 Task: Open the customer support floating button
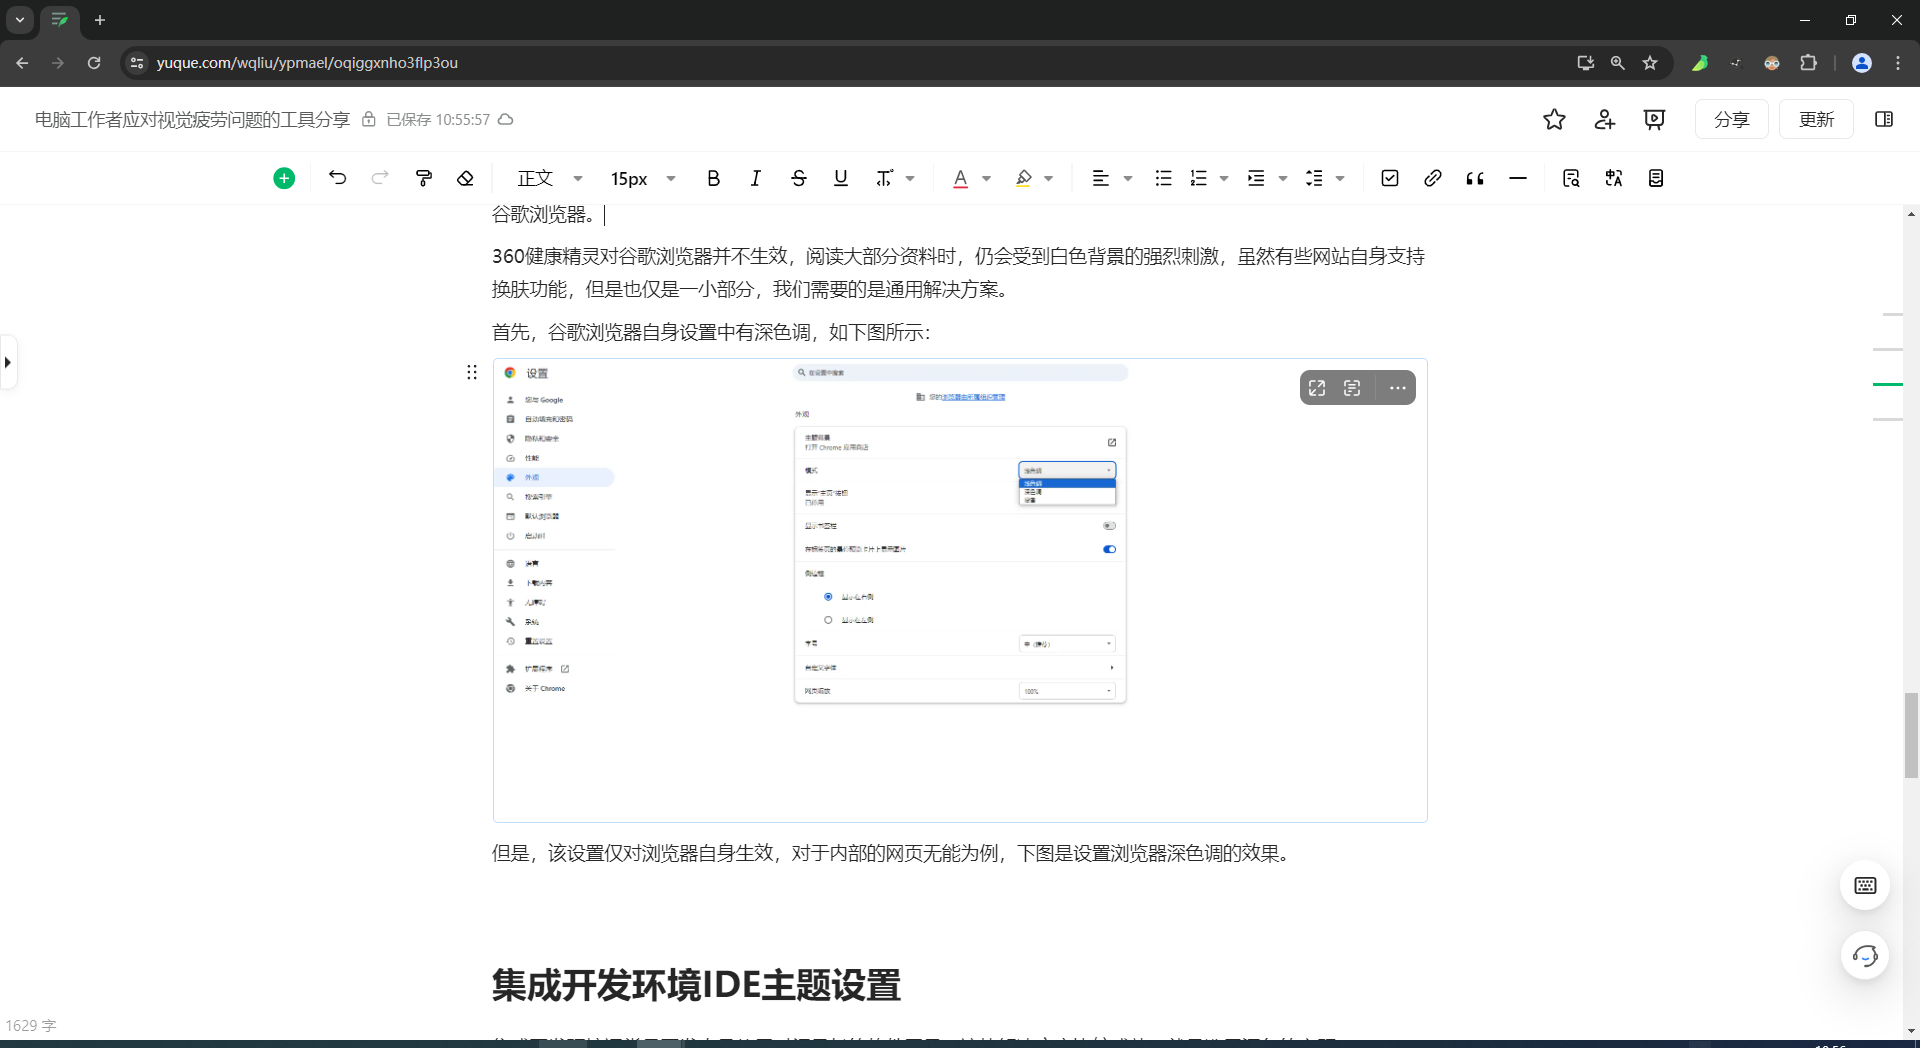pyautogui.click(x=1865, y=956)
